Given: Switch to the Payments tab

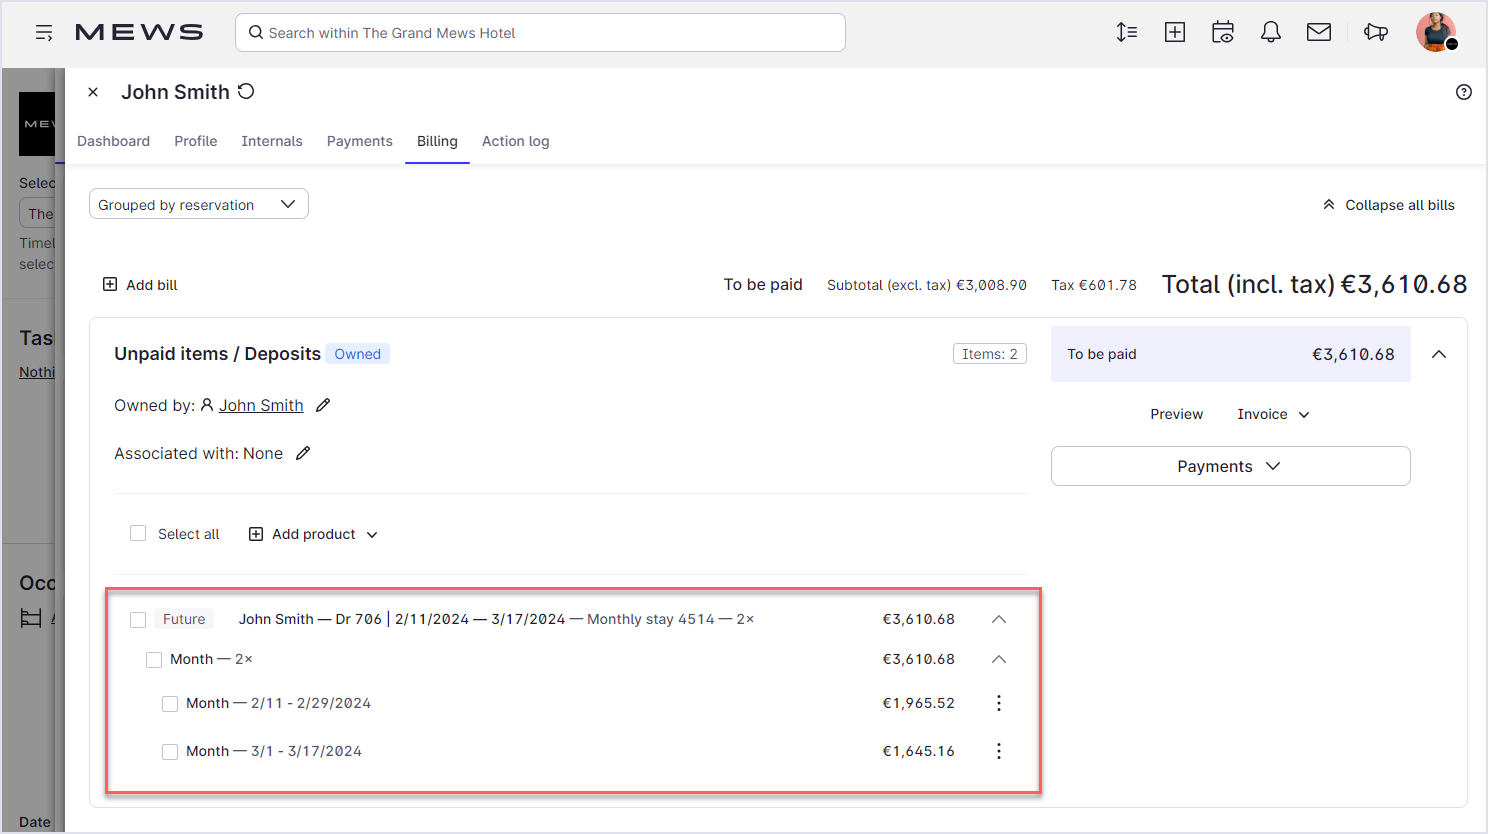Looking at the screenshot, I should pyautogui.click(x=359, y=141).
